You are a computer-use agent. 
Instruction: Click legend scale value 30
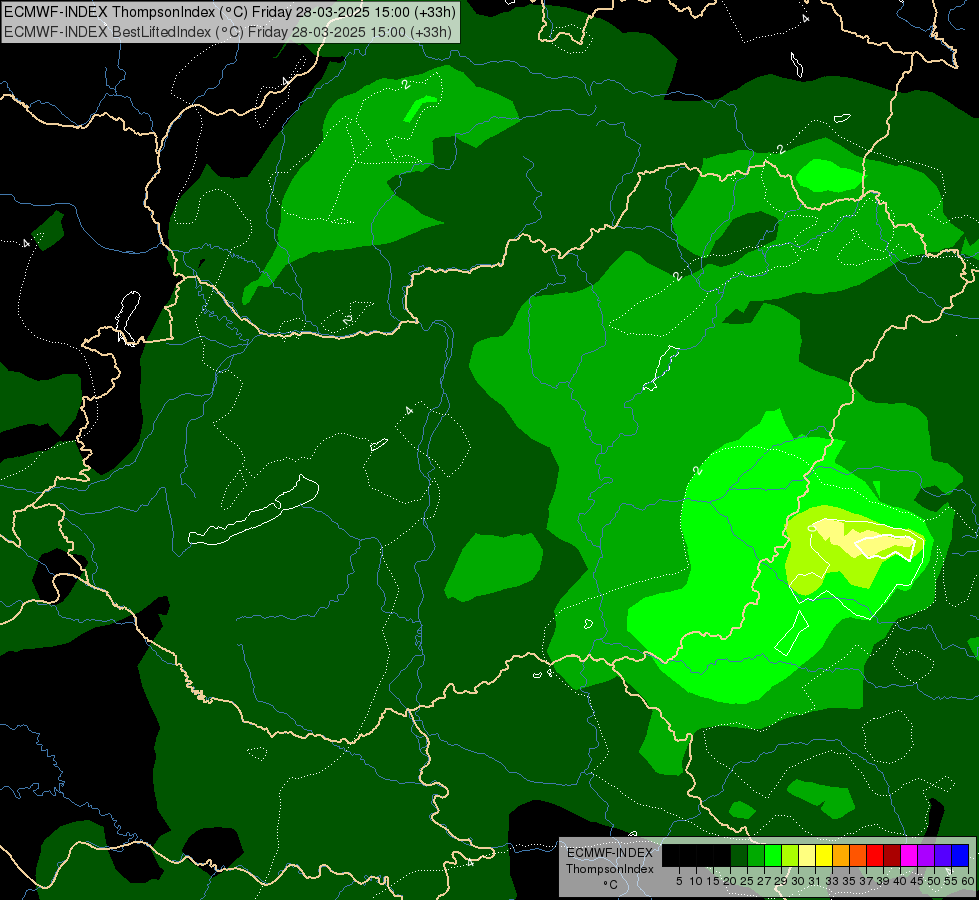pos(798,881)
